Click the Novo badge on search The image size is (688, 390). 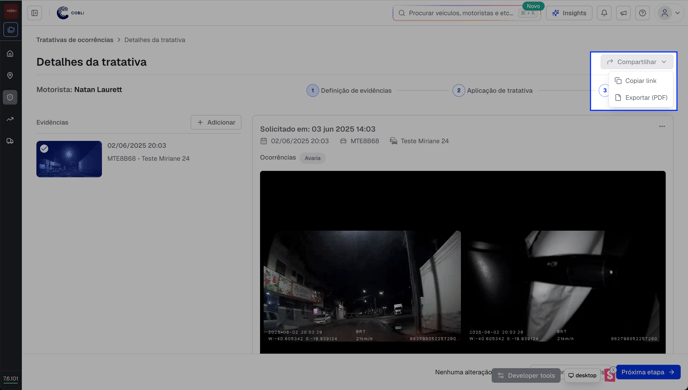tap(533, 6)
